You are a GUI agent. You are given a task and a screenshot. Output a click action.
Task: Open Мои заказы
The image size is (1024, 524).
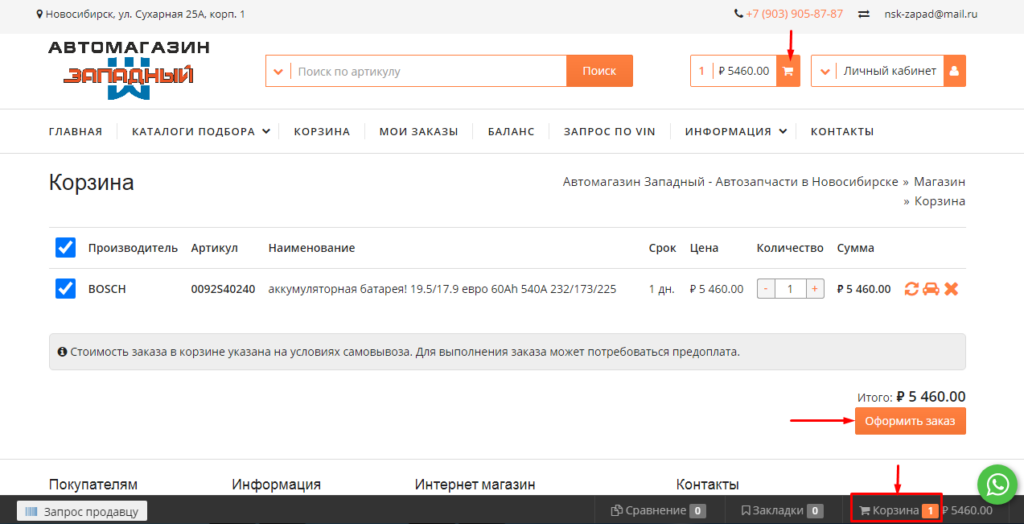(x=419, y=131)
